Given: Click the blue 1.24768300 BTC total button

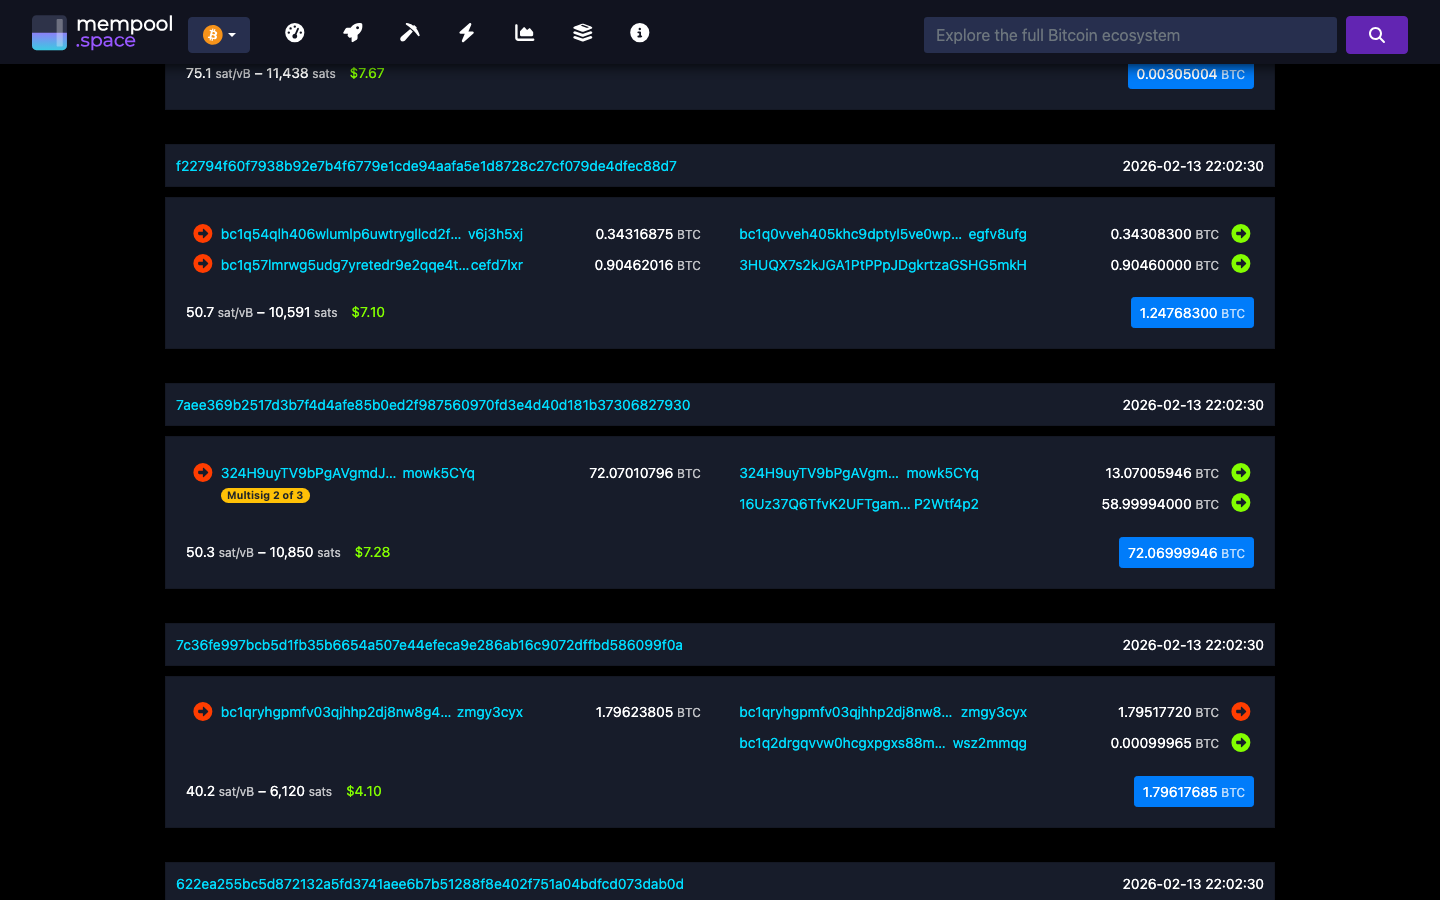Looking at the screenshot, I should [1192, 312].
